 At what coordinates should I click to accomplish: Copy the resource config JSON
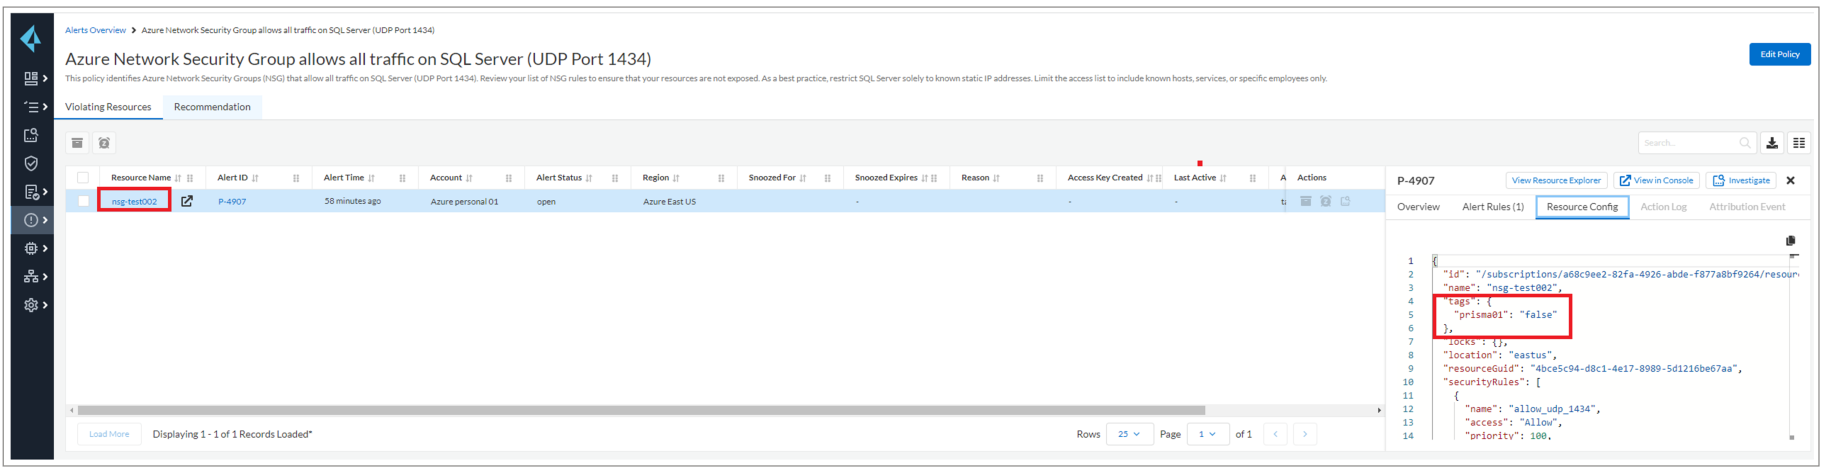point(1790,241)
